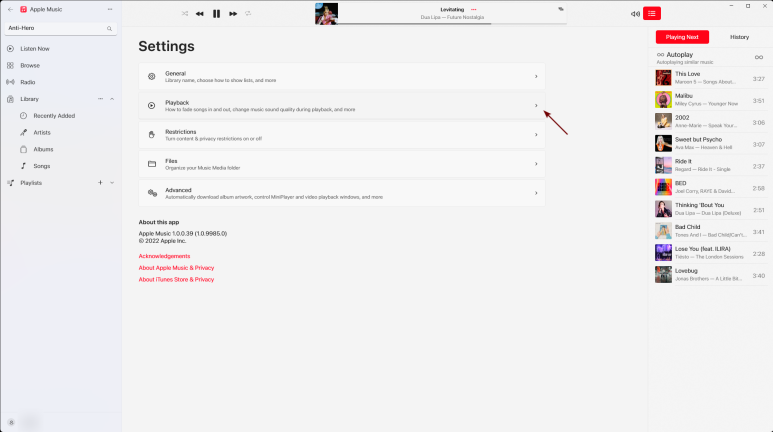
Task: Open the Acknowledgements link
Action: tap(164, 256)
